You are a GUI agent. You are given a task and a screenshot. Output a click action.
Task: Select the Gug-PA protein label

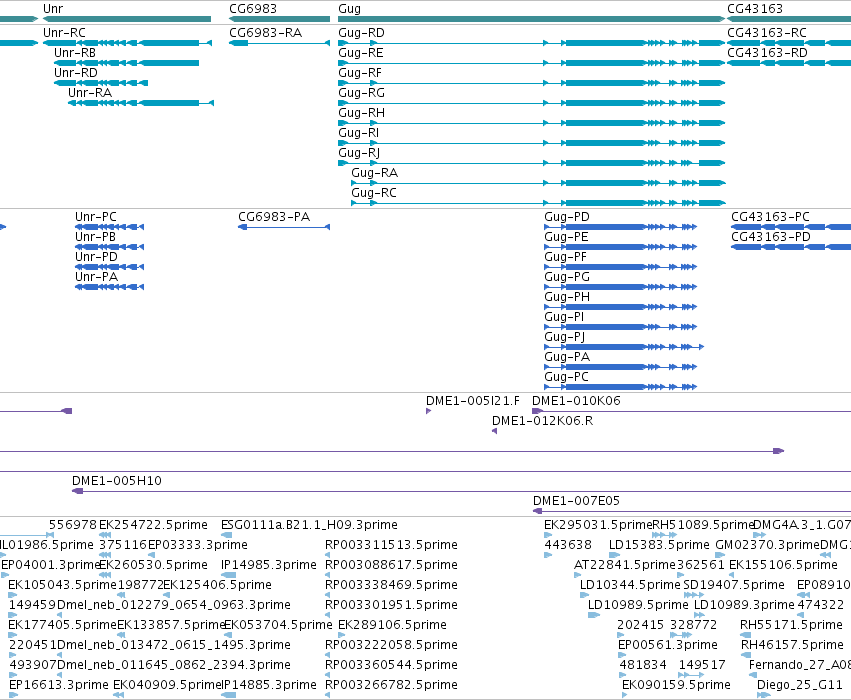click(x=567, y=357)
